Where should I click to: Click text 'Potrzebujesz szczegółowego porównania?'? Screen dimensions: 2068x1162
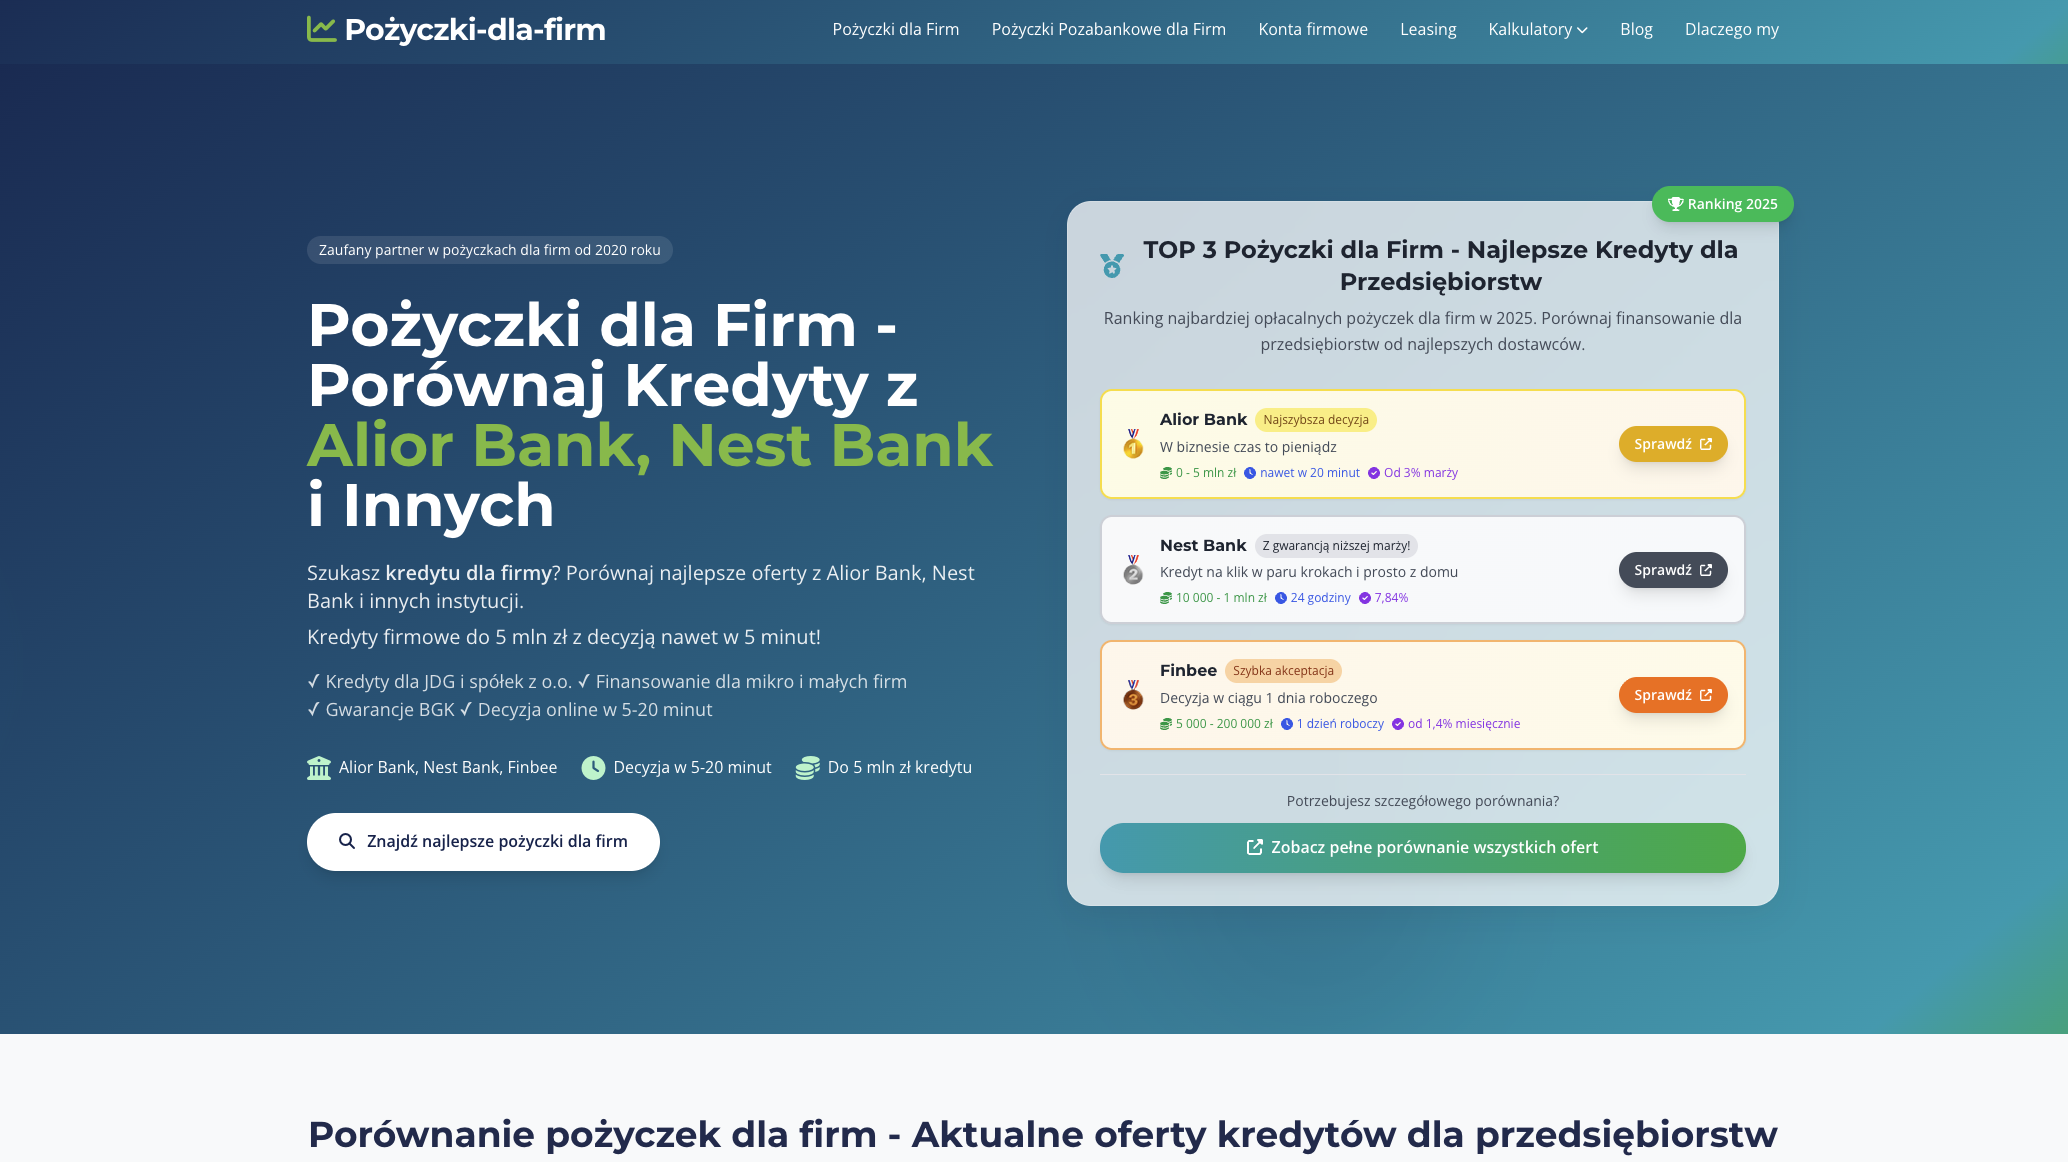coord(1423,801)
